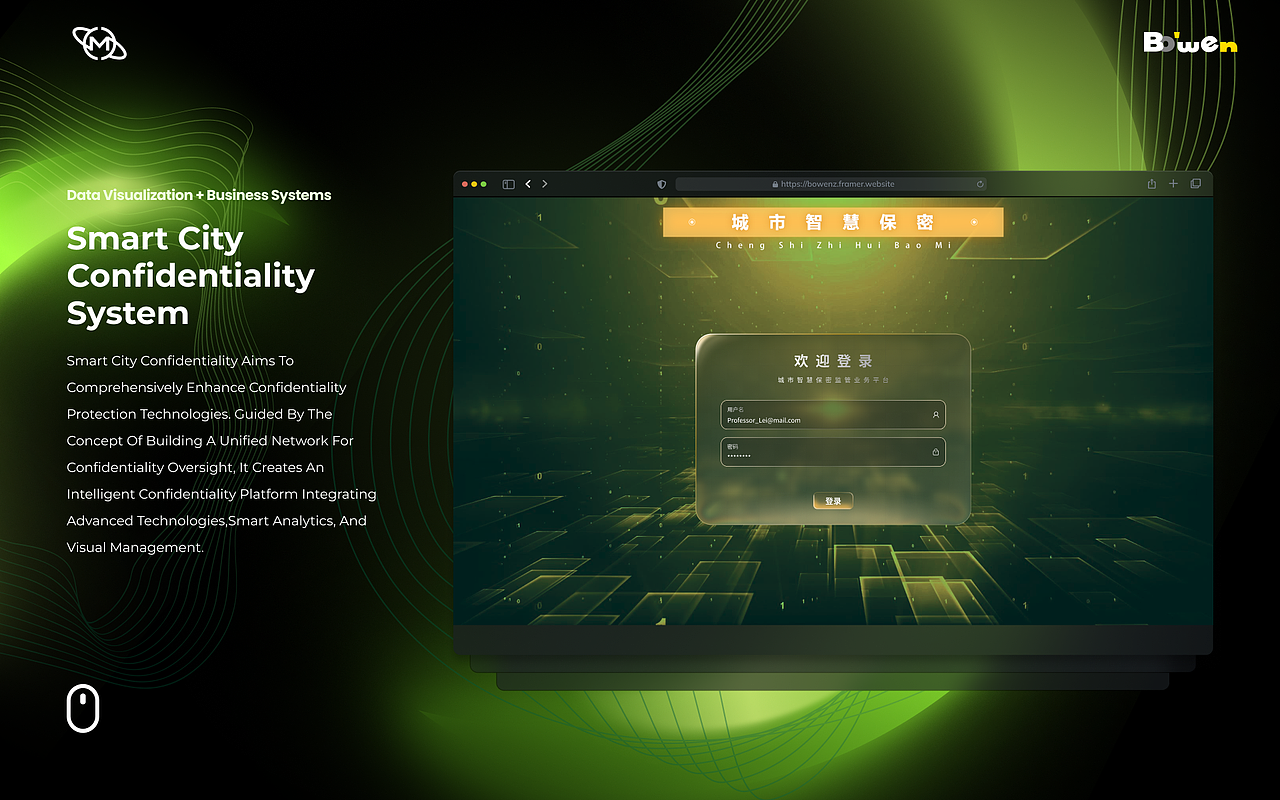Go back using the browser back arrow
The width and height of the screenshot is (1280, 800).
(528, 184)
